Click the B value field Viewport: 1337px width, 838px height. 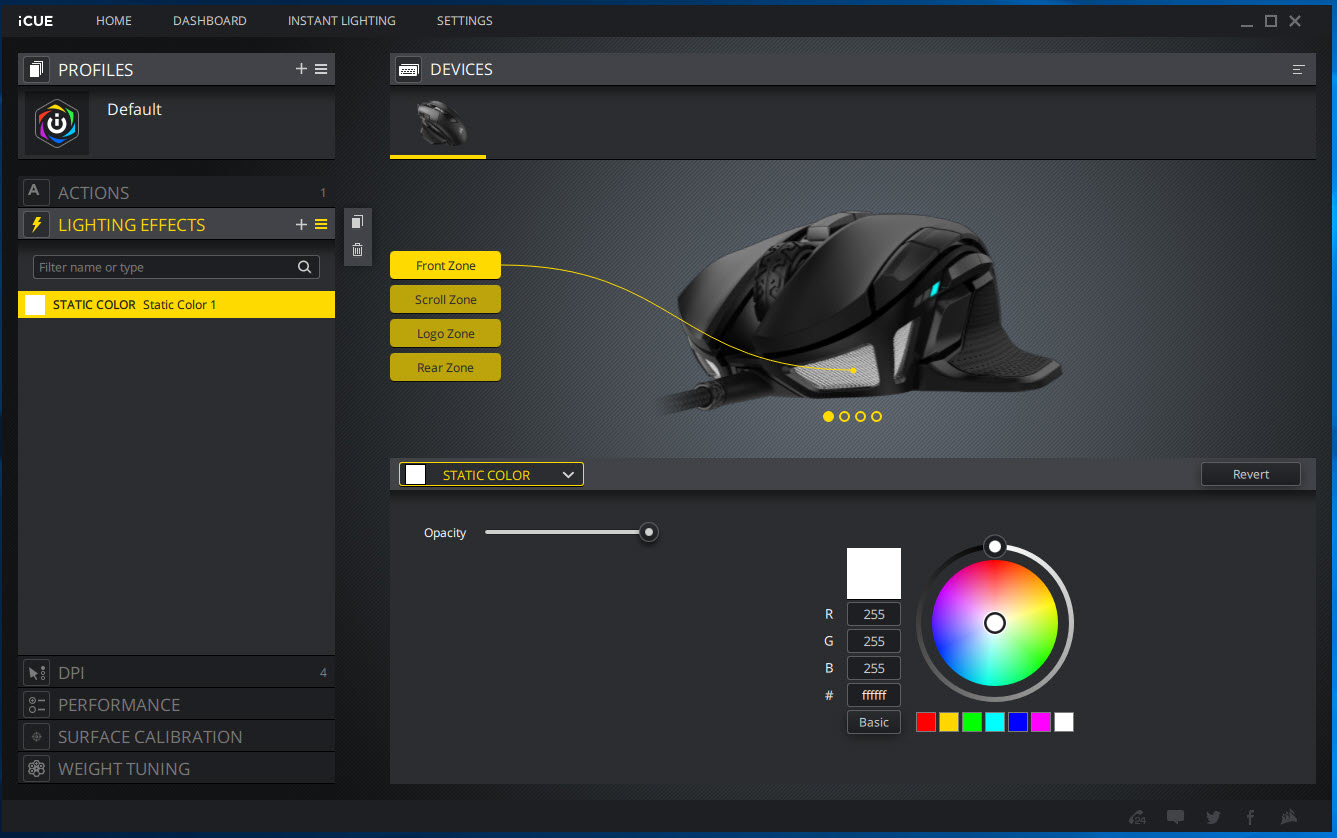(x=874, y=668)
